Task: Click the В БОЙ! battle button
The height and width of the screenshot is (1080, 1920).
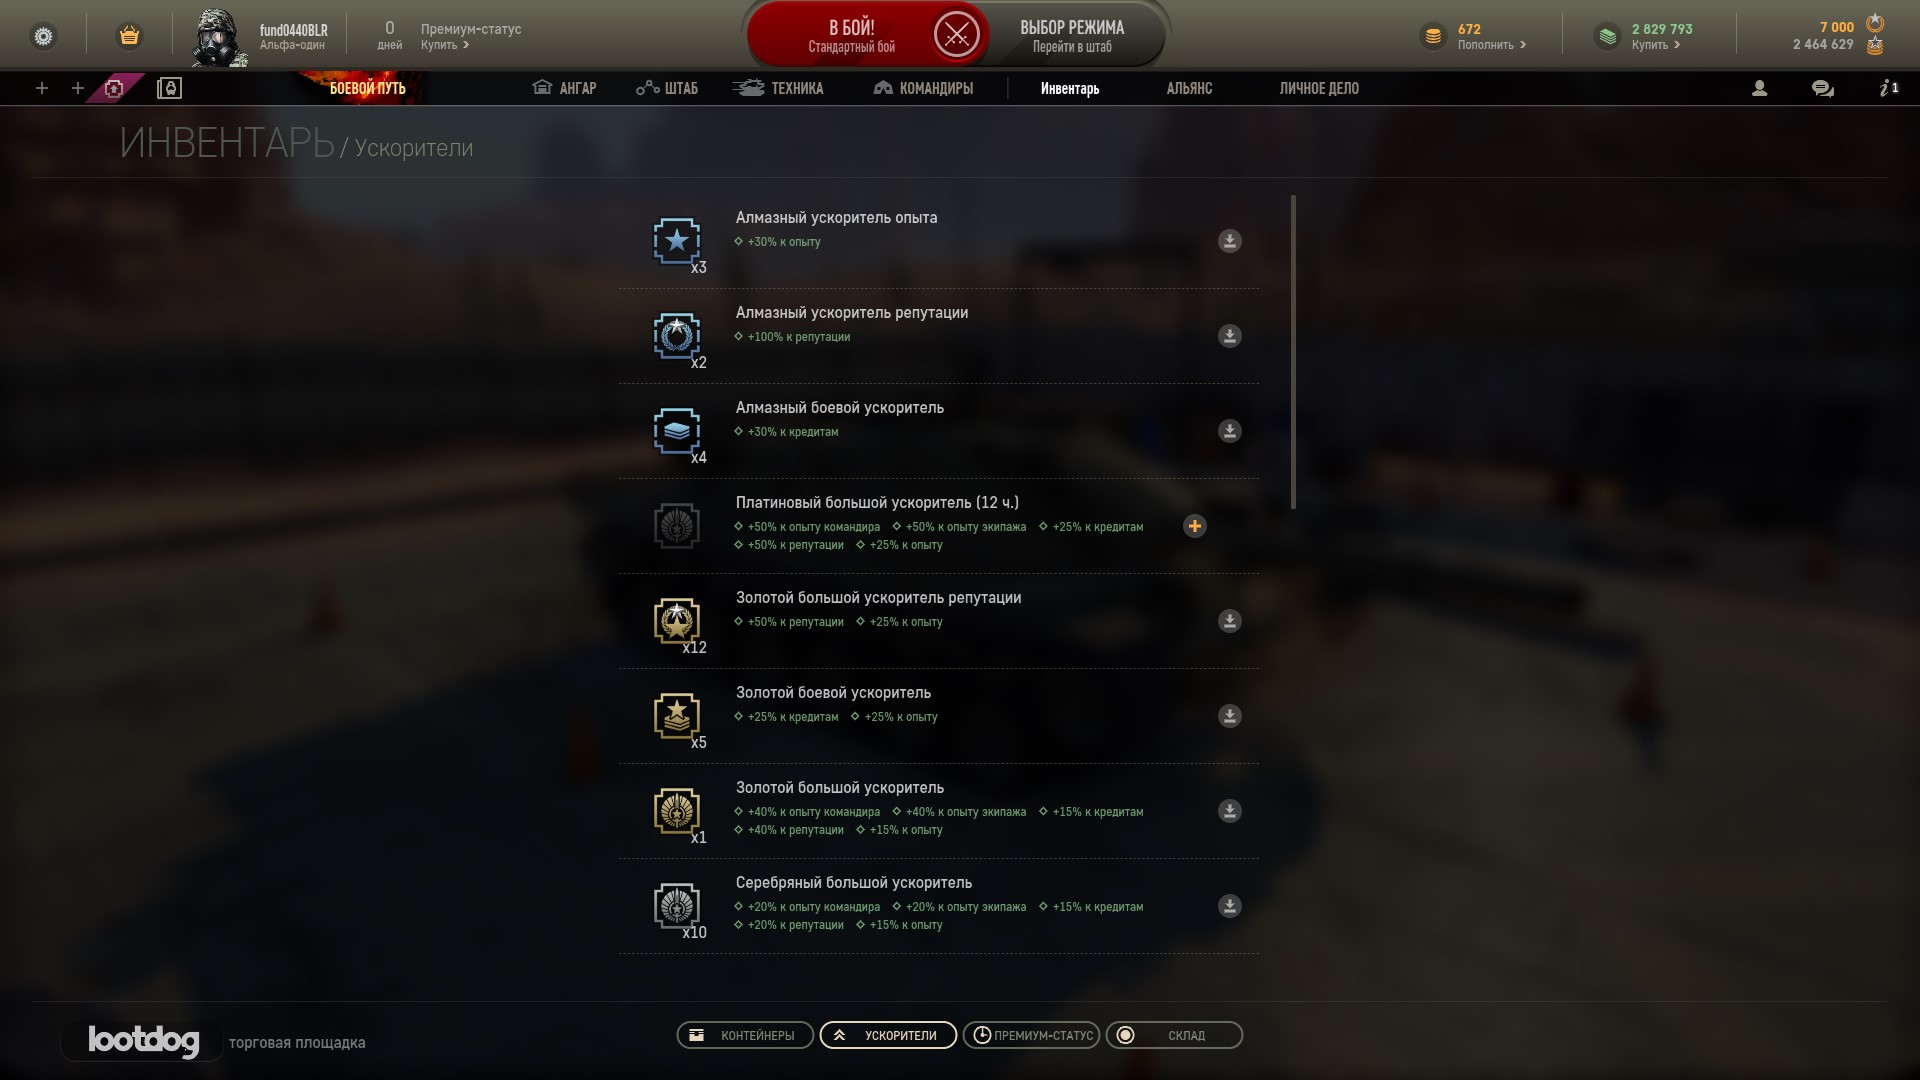Action: pos(851,35)
